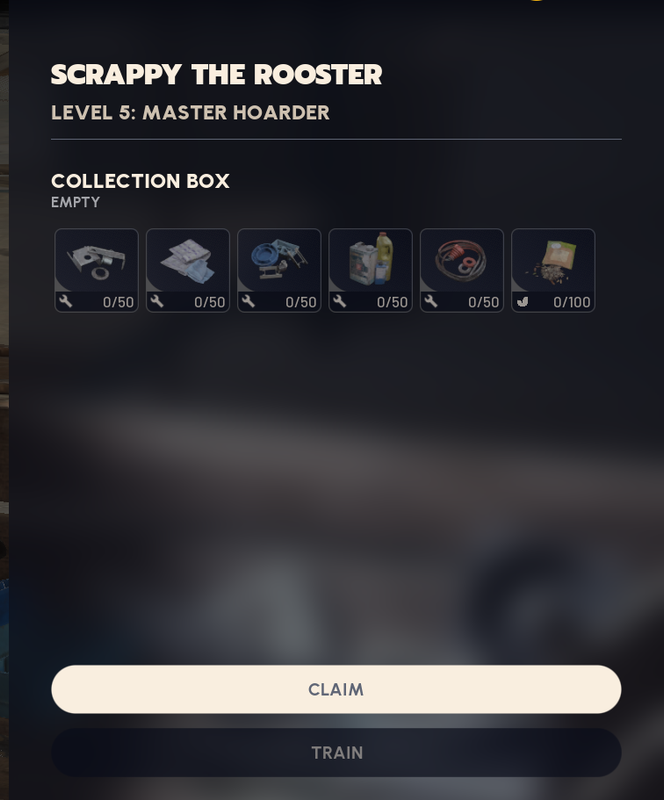The image size is (664, 800).
Task: Select the red coiled rubber parts item
Action: point(462,270)
